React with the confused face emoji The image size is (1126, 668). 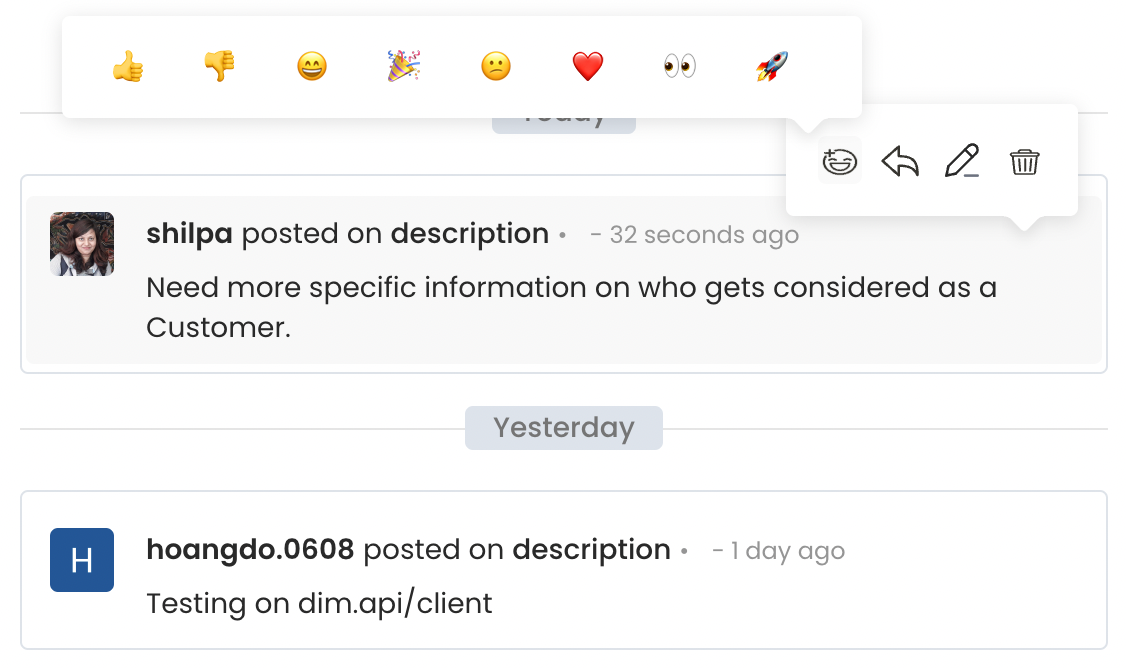click(496, 66)
